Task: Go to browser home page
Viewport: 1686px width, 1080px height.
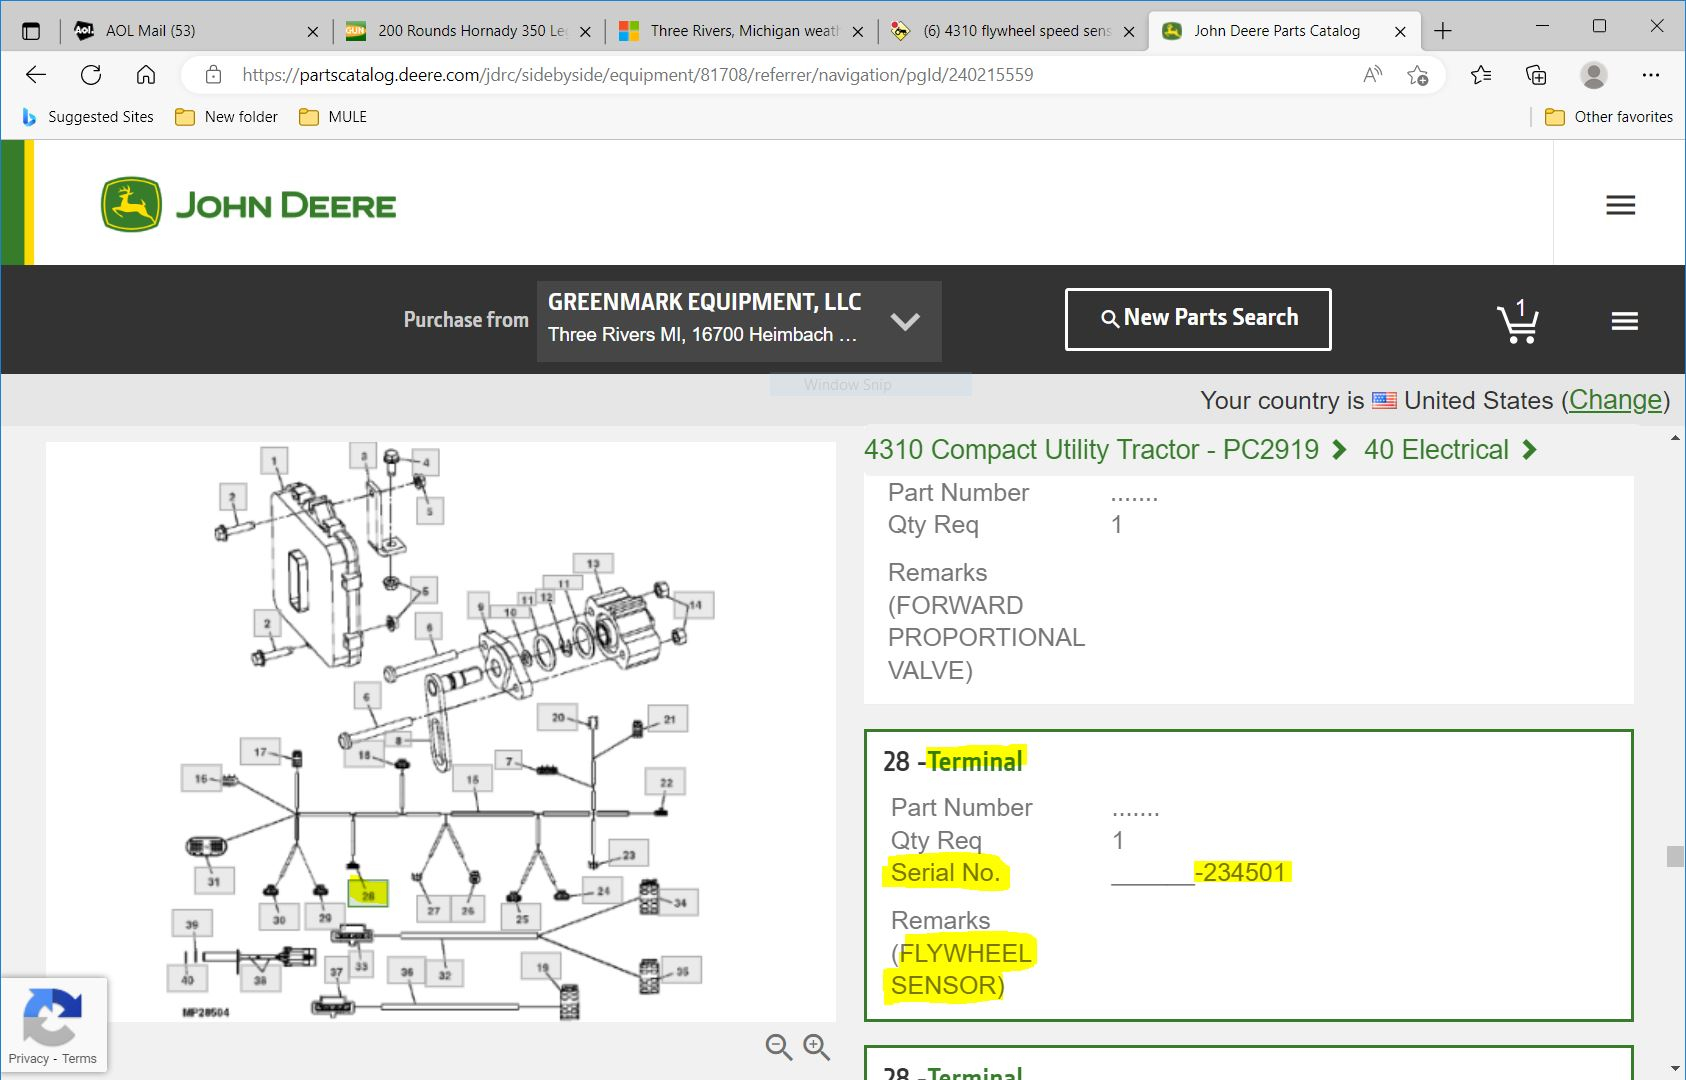Action: coord(146,75)
